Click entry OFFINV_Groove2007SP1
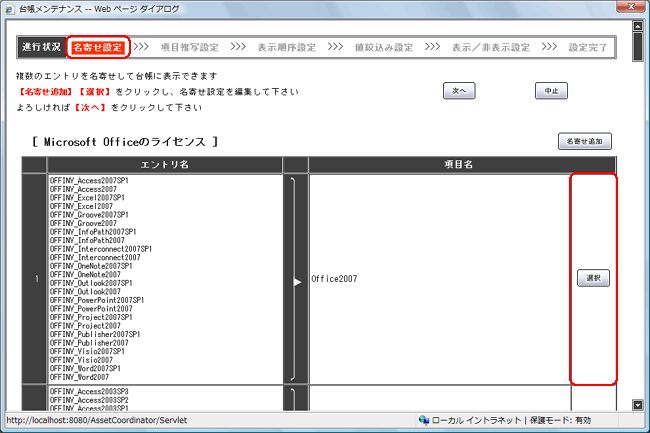 89,215
